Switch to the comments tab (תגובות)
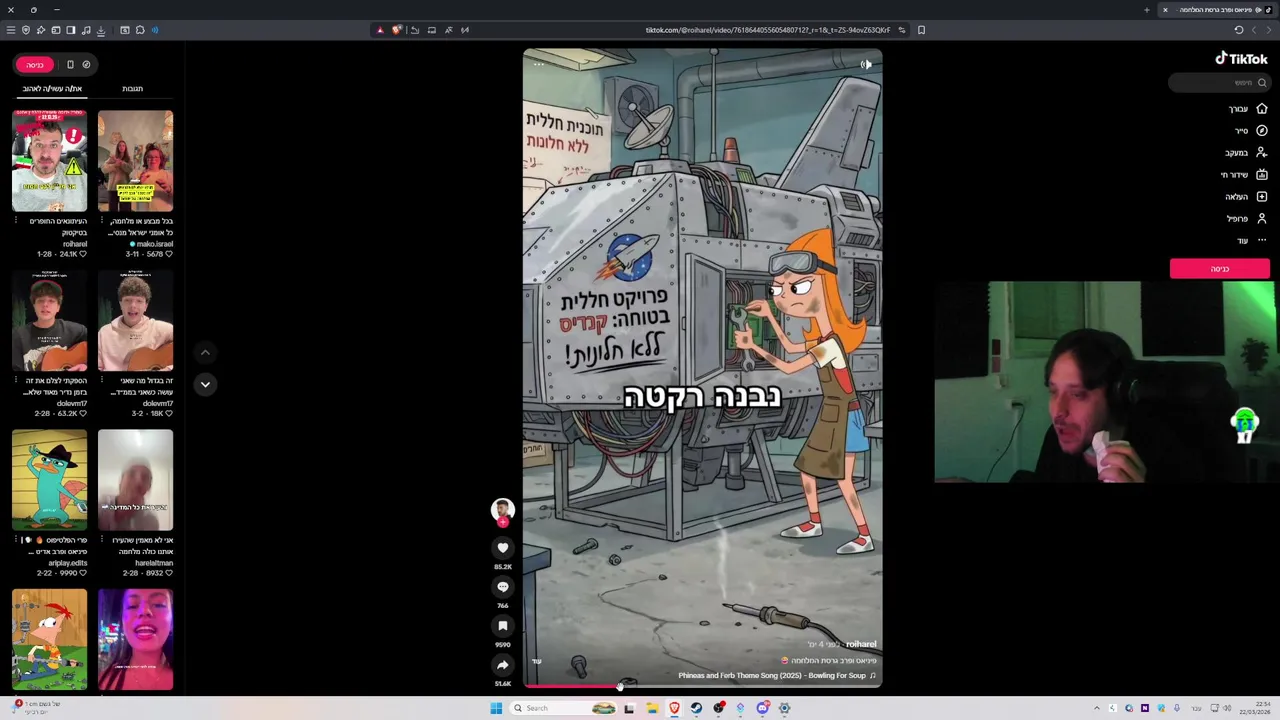Screen dimensions: 1280x720 click(x=132, y=89)
